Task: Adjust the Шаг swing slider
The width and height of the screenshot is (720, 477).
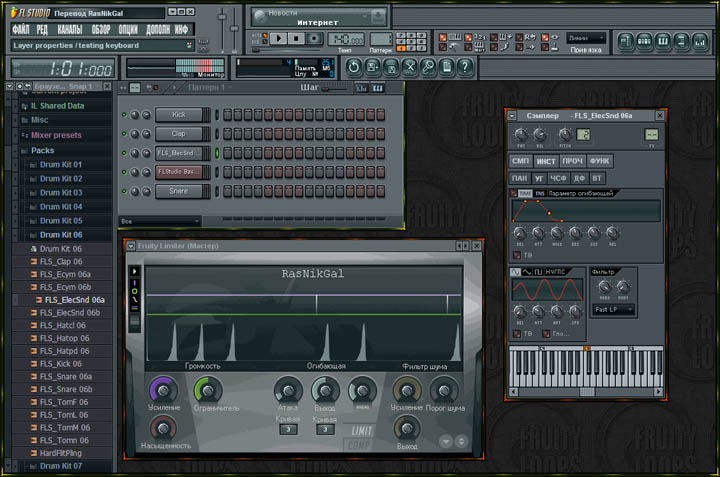Action: pyautogui.click(x=335, y=89)
